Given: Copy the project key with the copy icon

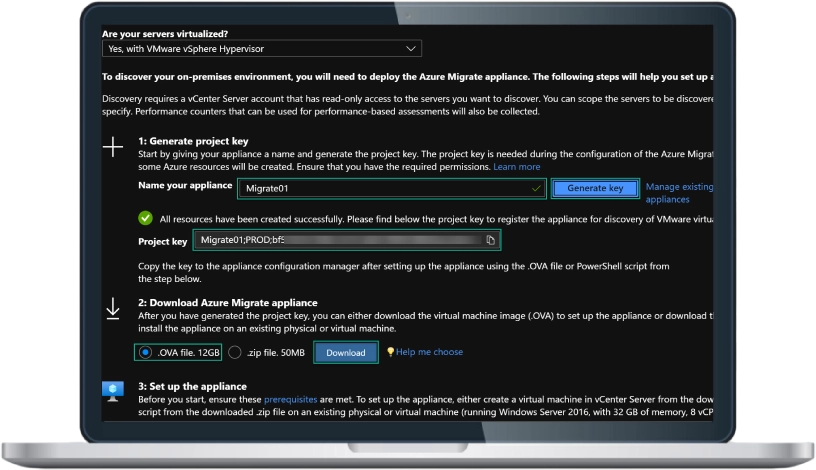Looking at the screenshot, I should click(x=490, y=240).
